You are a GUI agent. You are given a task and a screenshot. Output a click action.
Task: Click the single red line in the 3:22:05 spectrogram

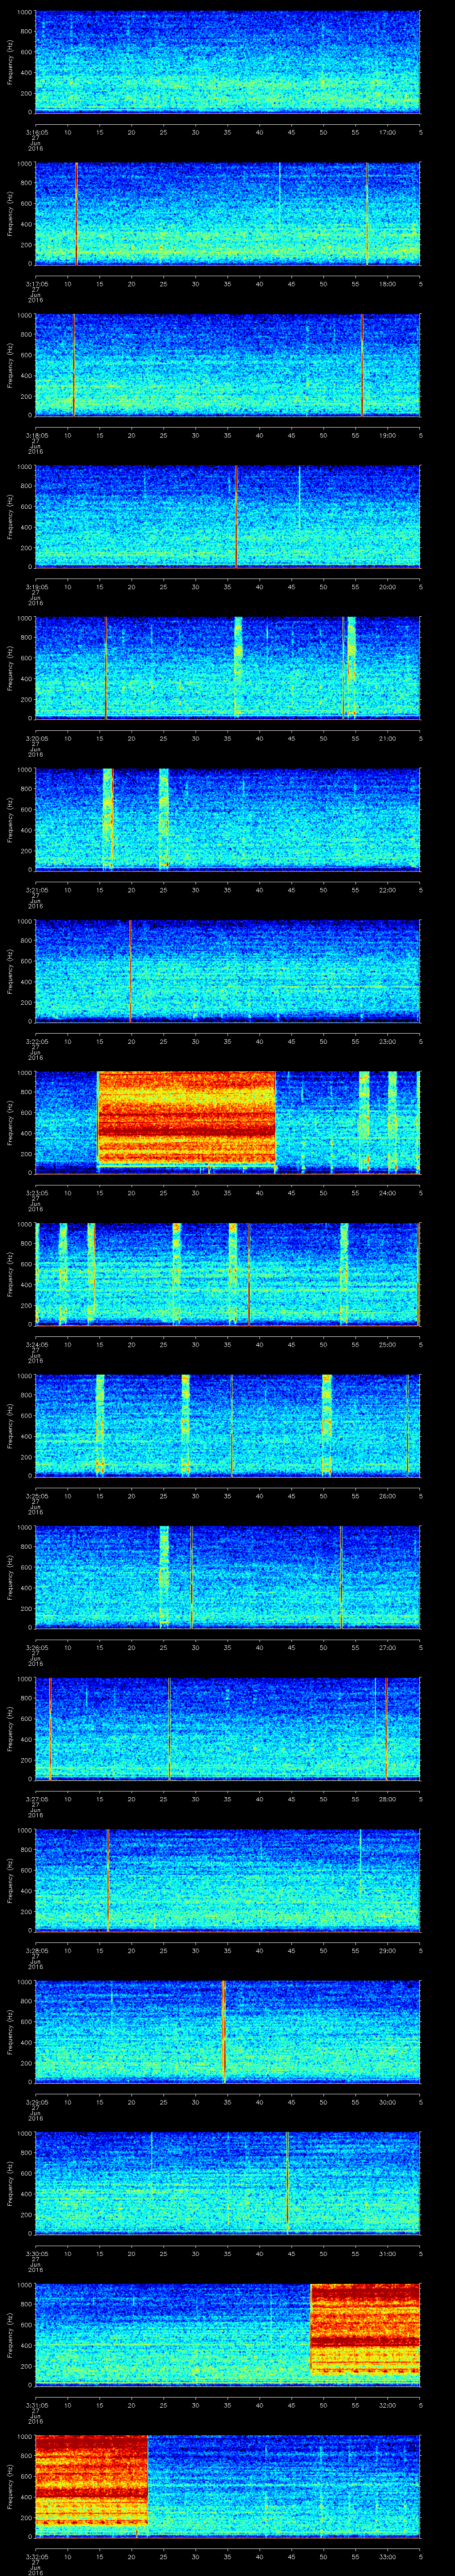[130, 970]
